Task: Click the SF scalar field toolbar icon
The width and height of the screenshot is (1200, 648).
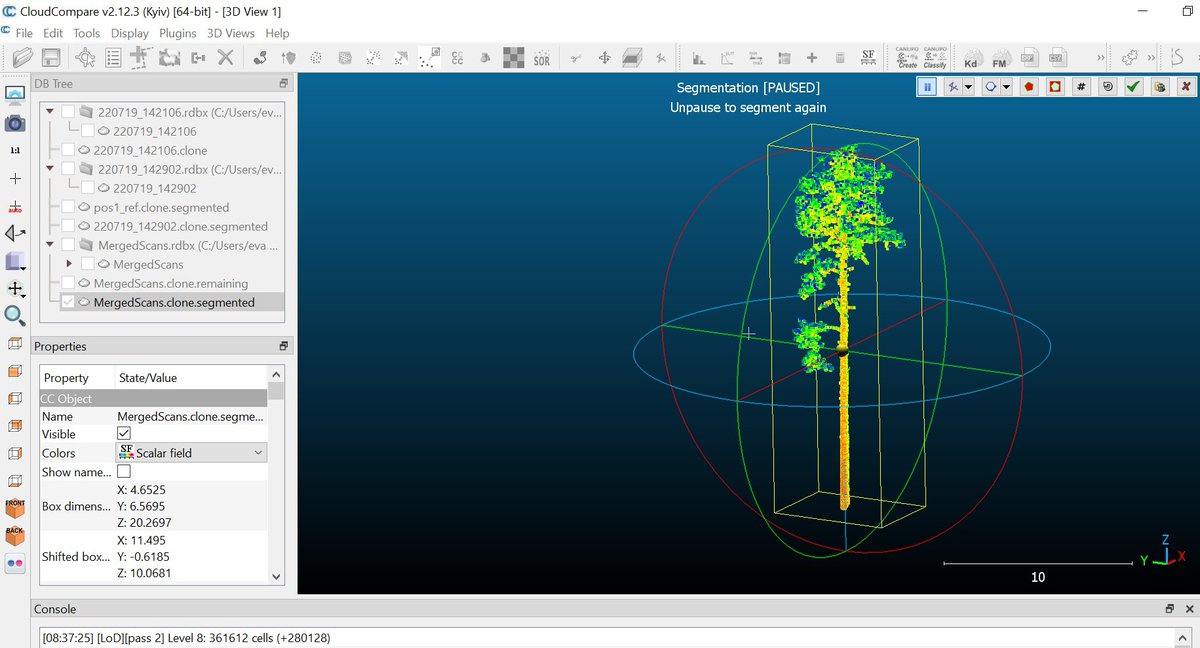Action: pos(868,57)
